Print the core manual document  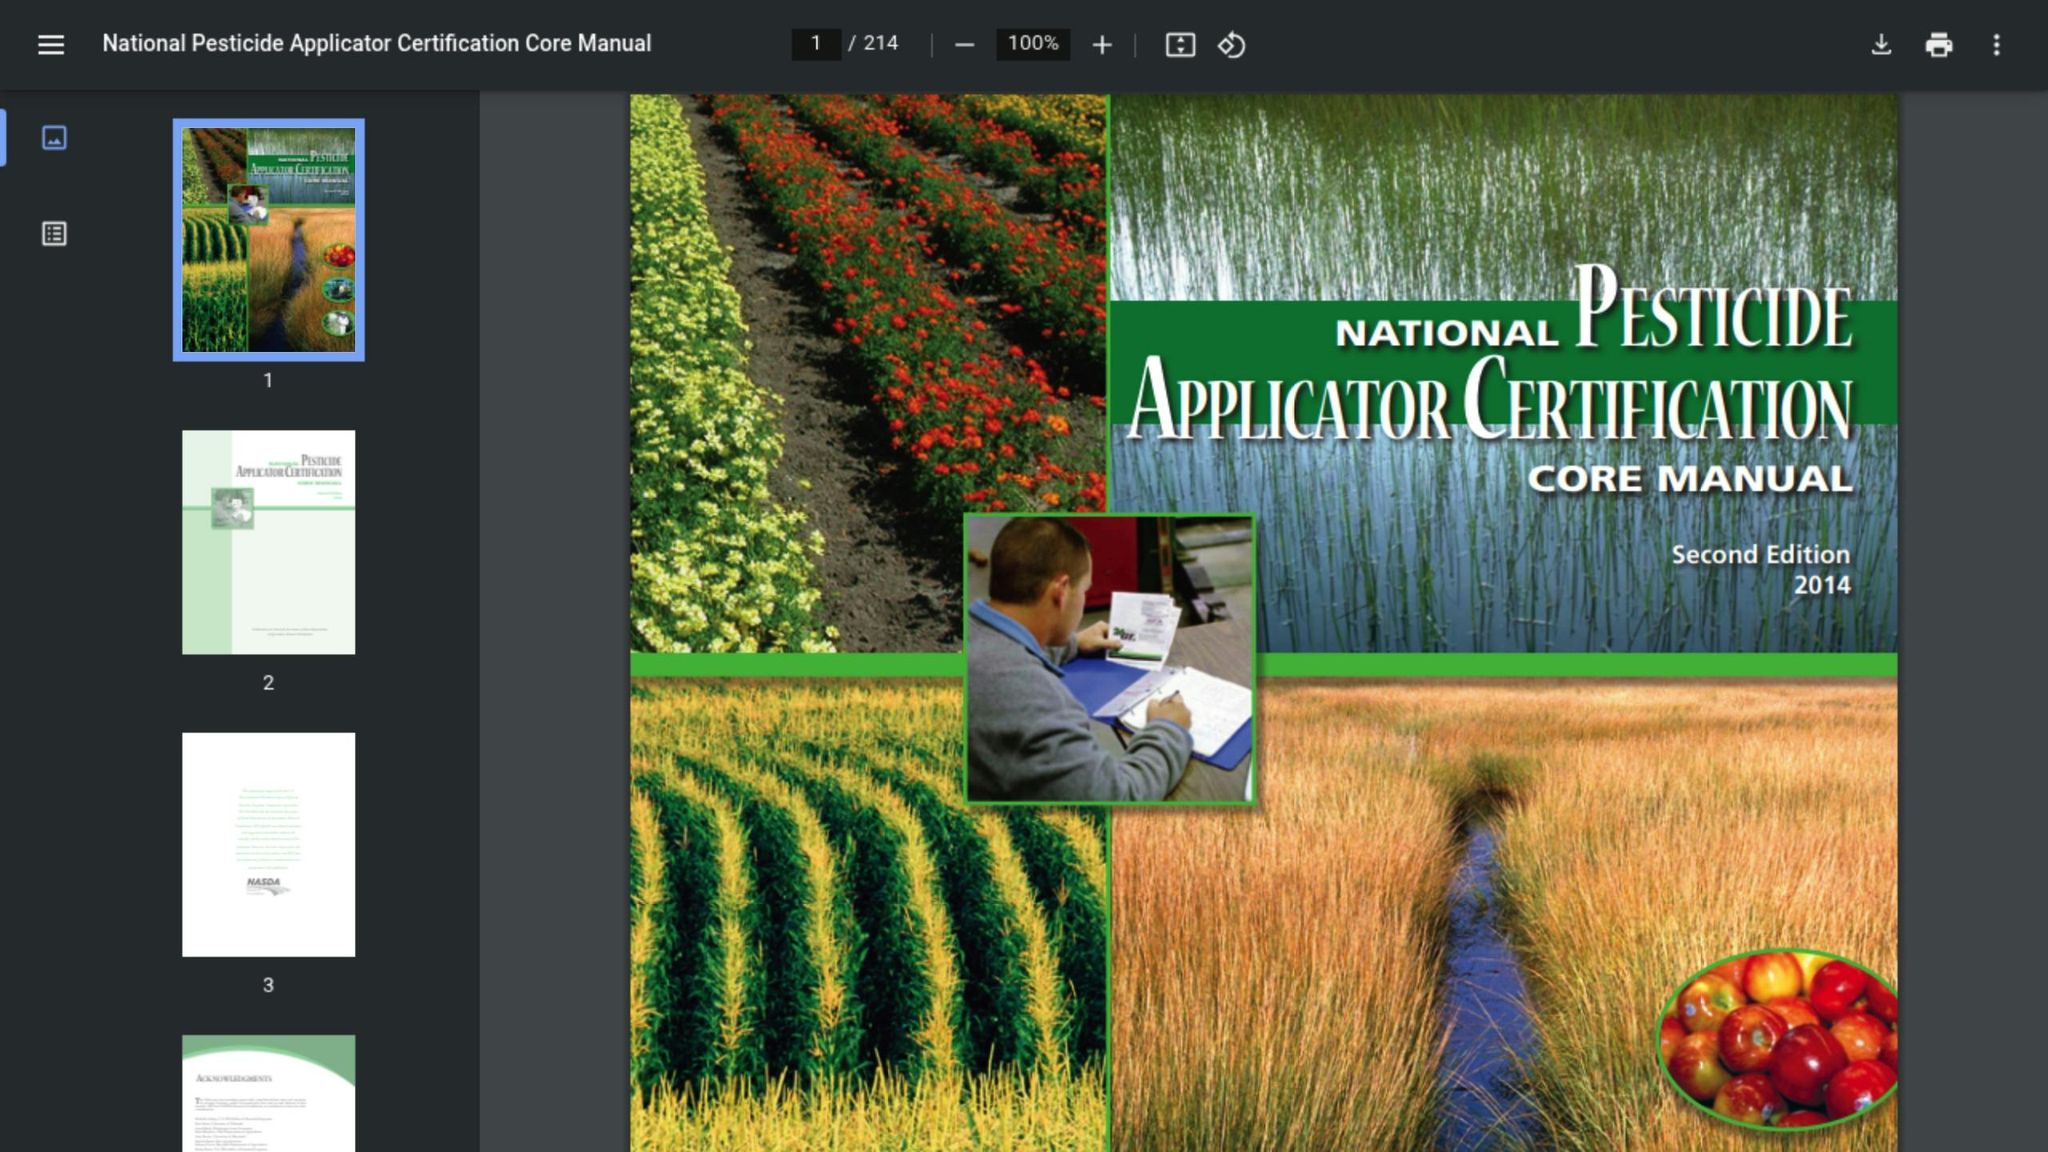[1940, 44]
